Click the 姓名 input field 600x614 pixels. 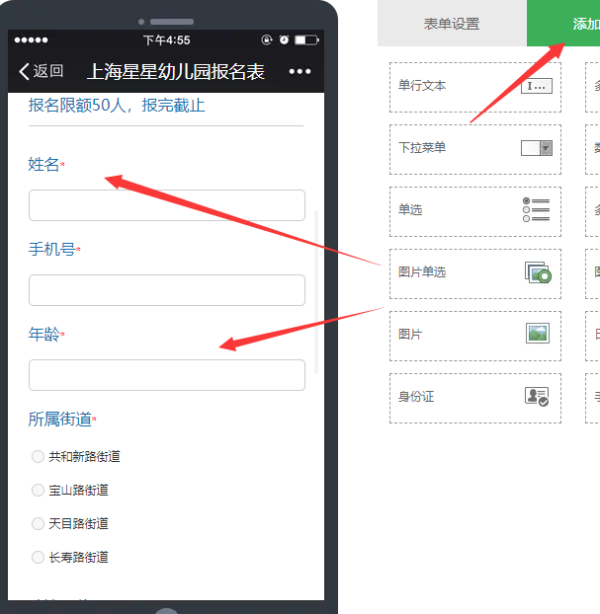pos(166,205)
